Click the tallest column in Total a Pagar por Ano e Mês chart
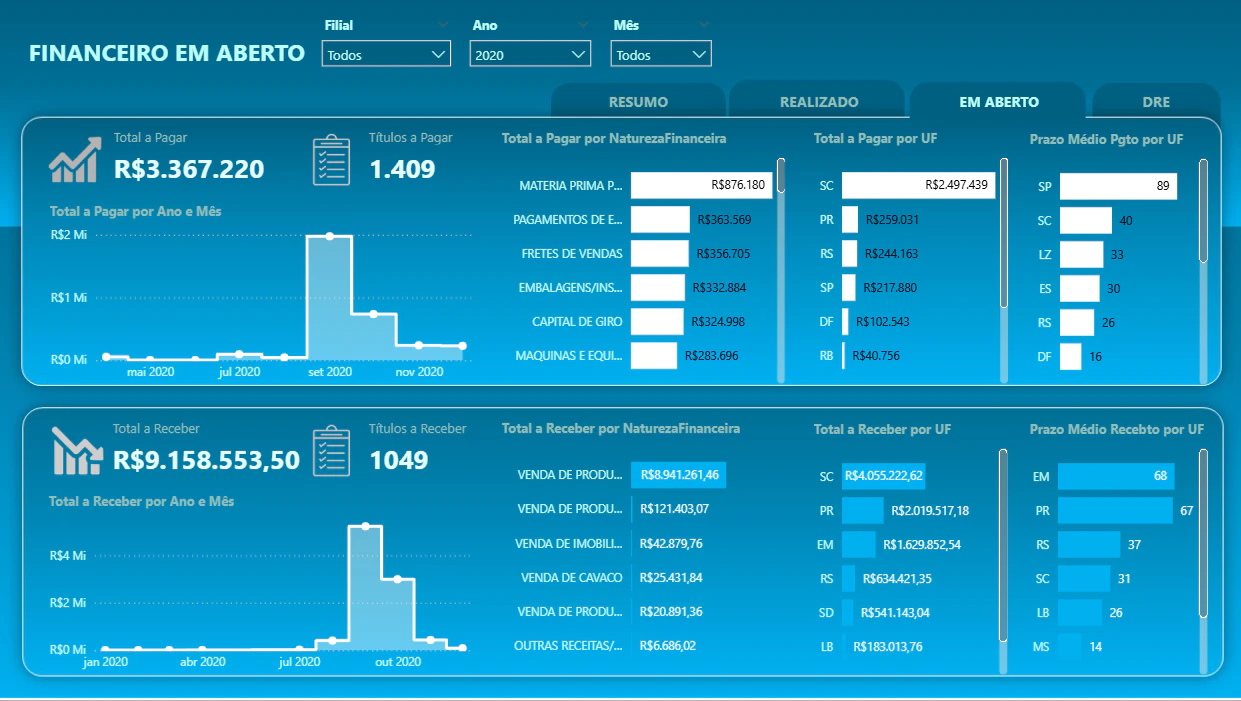Viewport: 1241px width, 701px height. pyautogui.click(x=329, y=297)
